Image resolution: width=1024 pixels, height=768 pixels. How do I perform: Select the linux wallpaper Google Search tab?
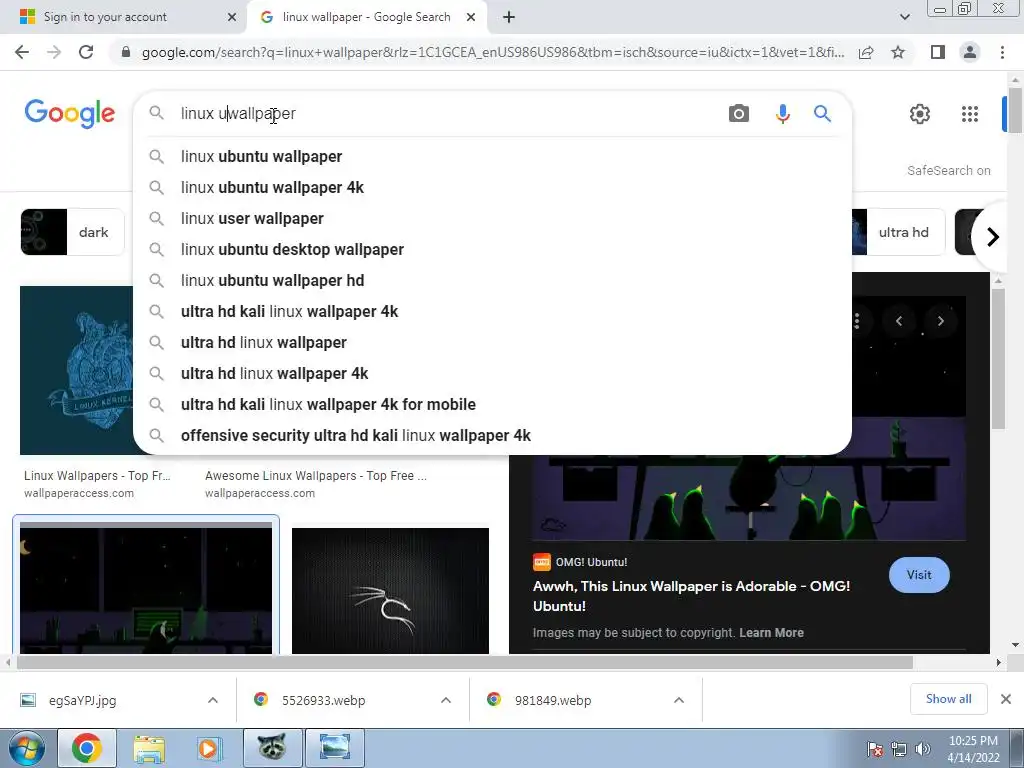pos(366,17)
